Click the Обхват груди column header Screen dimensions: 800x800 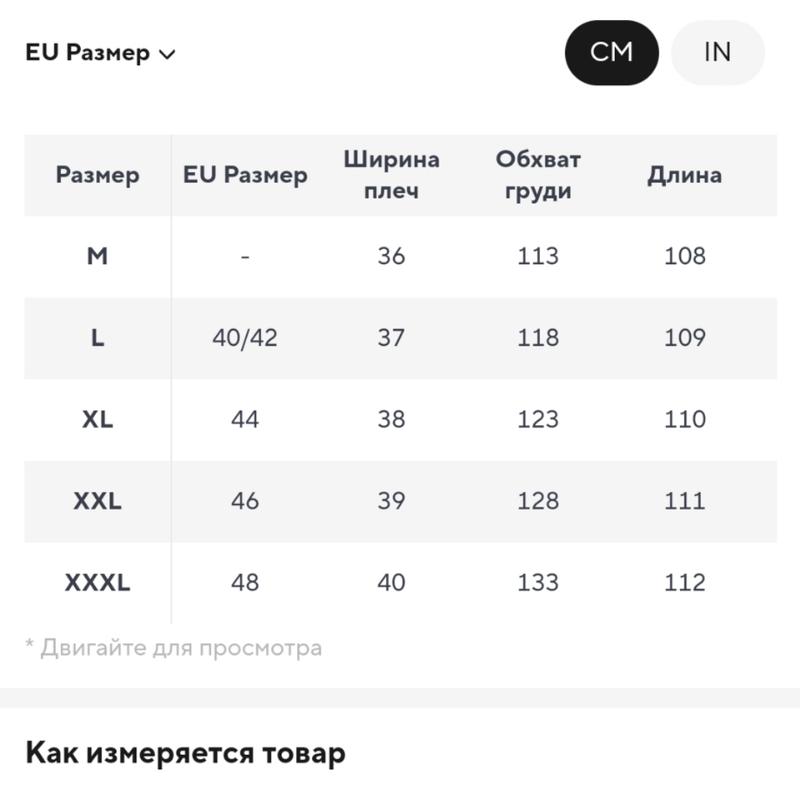pyautogui.click(x=538, y=175)
